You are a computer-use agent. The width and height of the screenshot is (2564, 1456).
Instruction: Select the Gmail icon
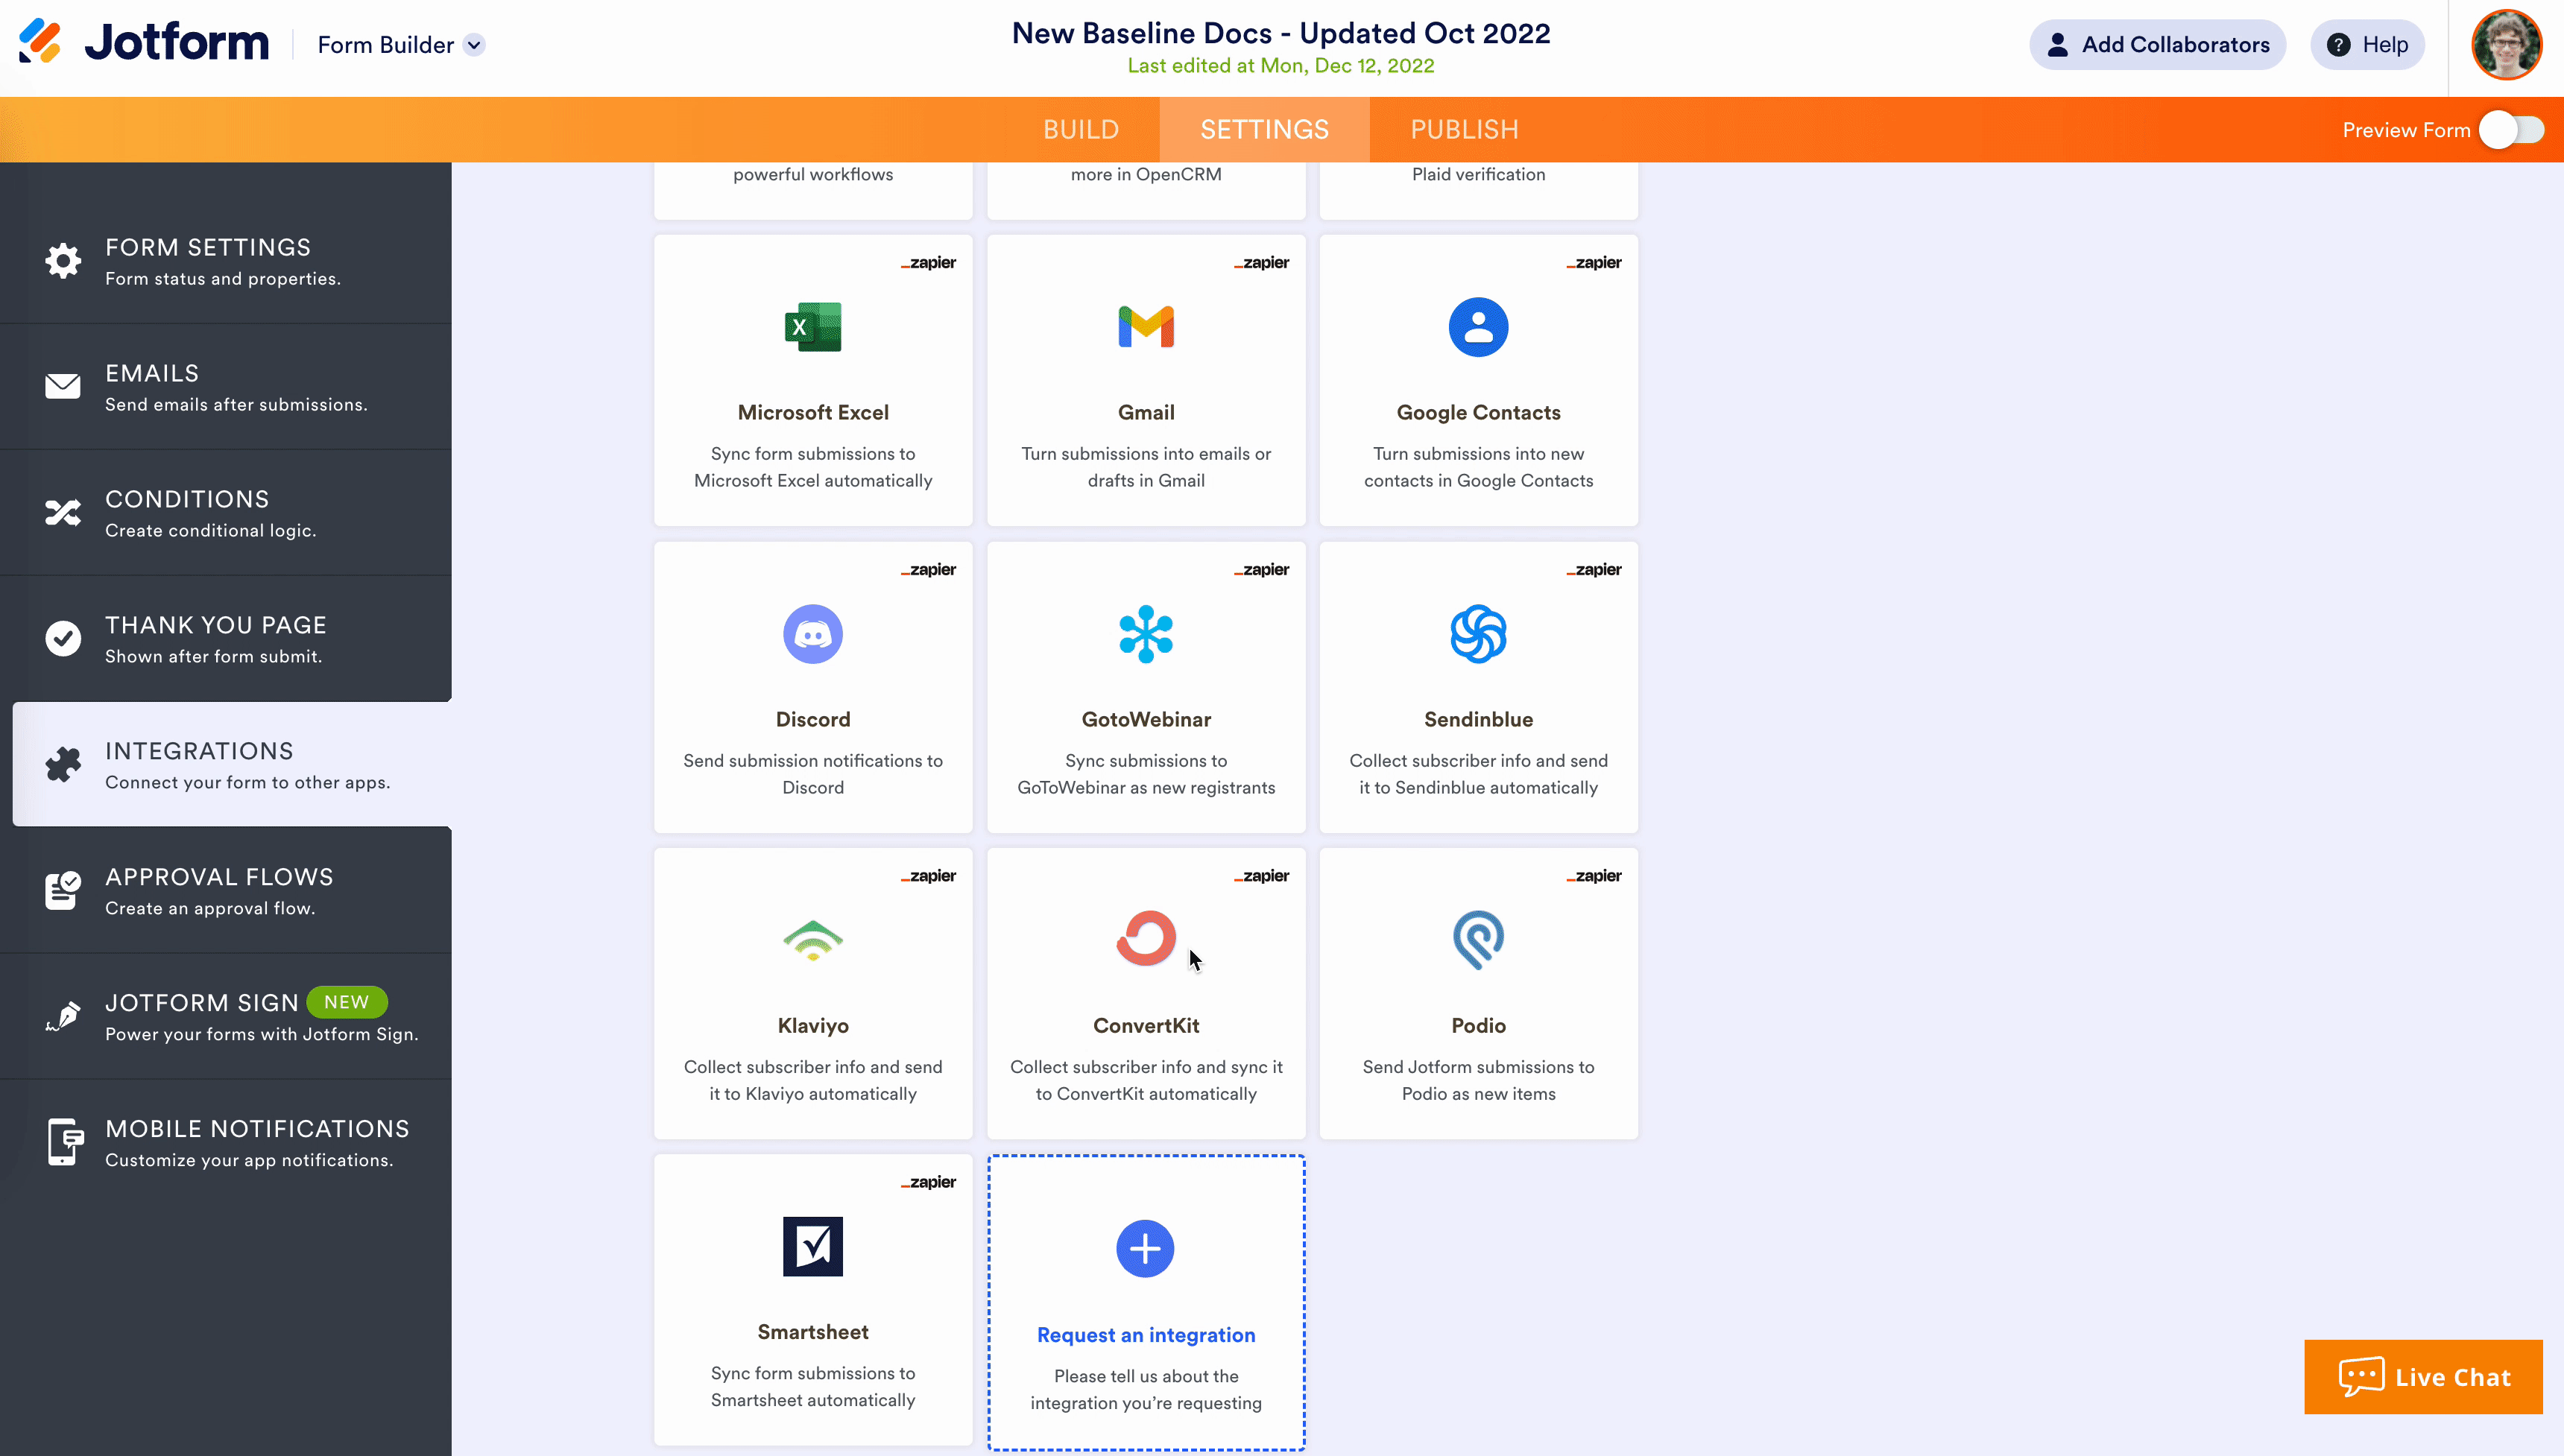click(x=1146, y=327)
